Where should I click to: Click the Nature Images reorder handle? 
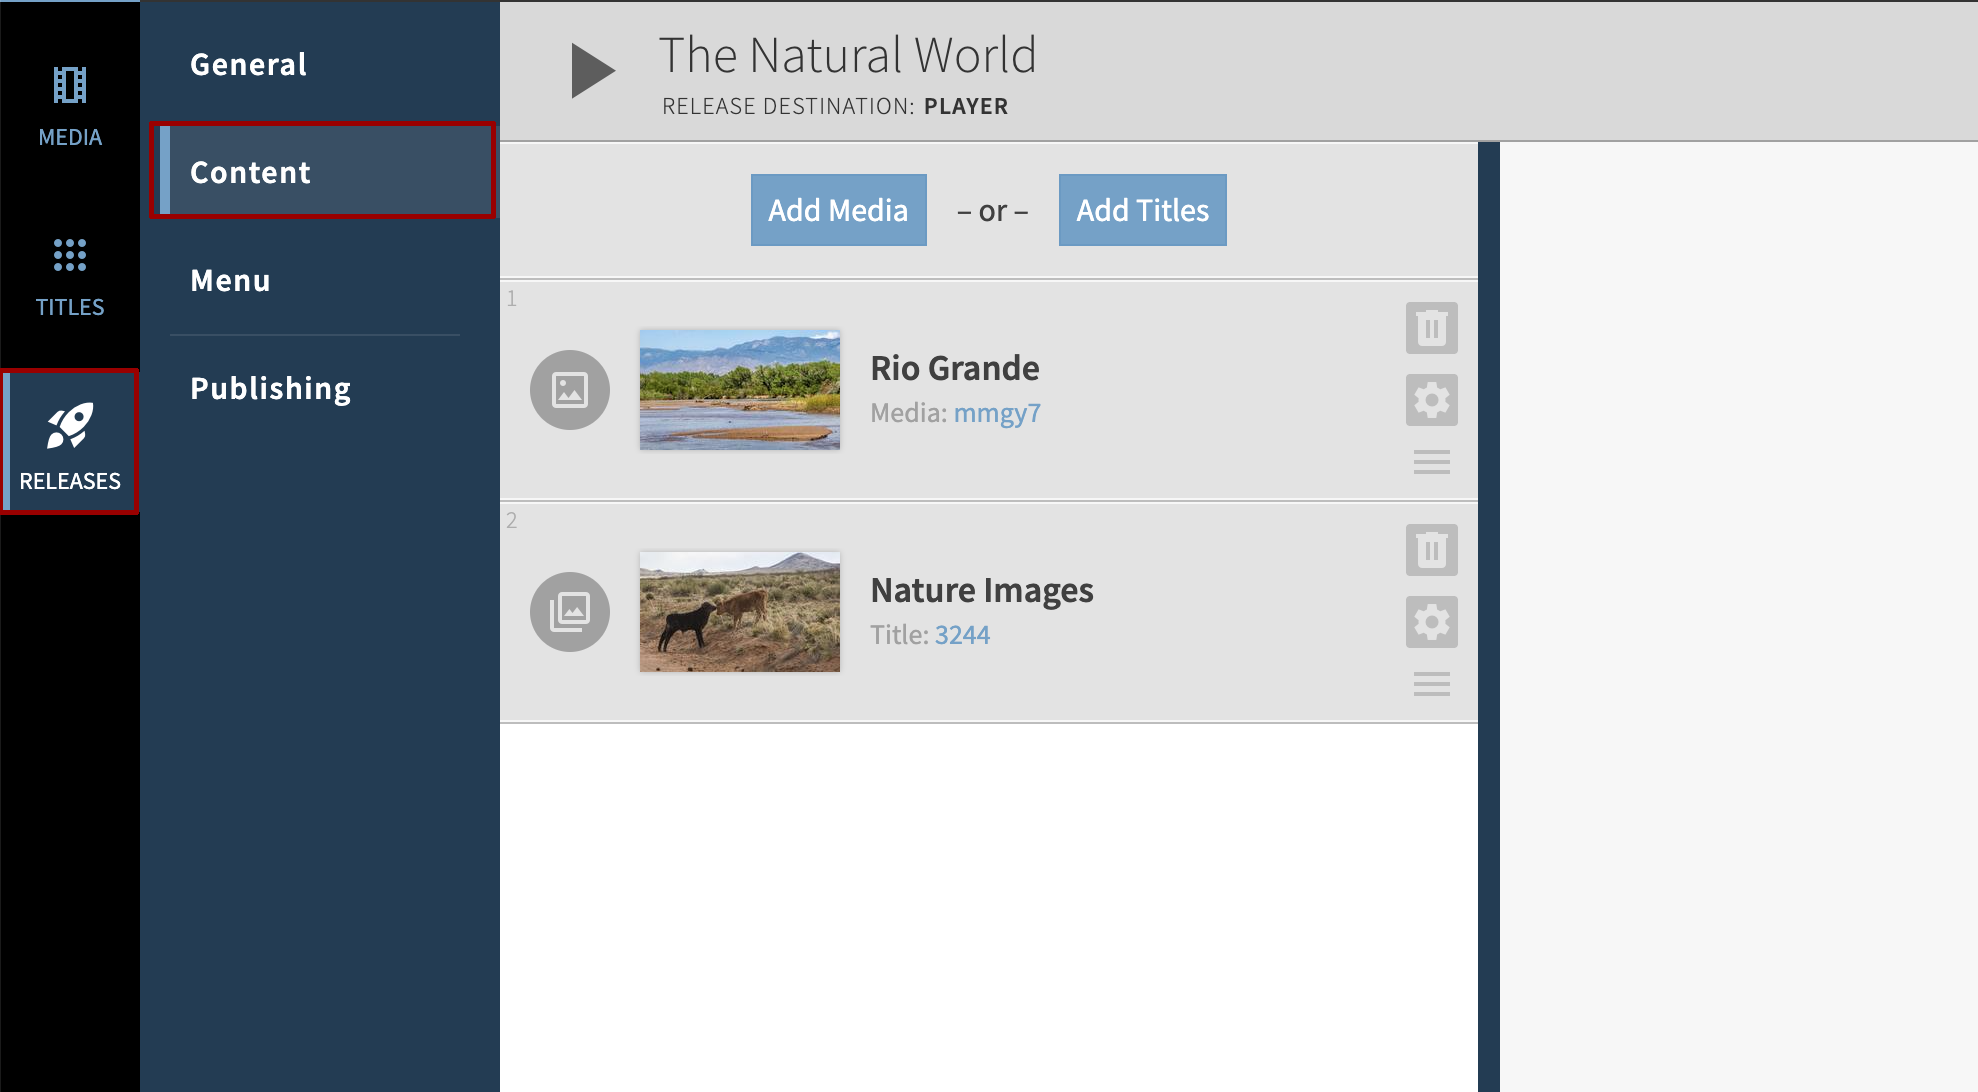[1431, 684]
